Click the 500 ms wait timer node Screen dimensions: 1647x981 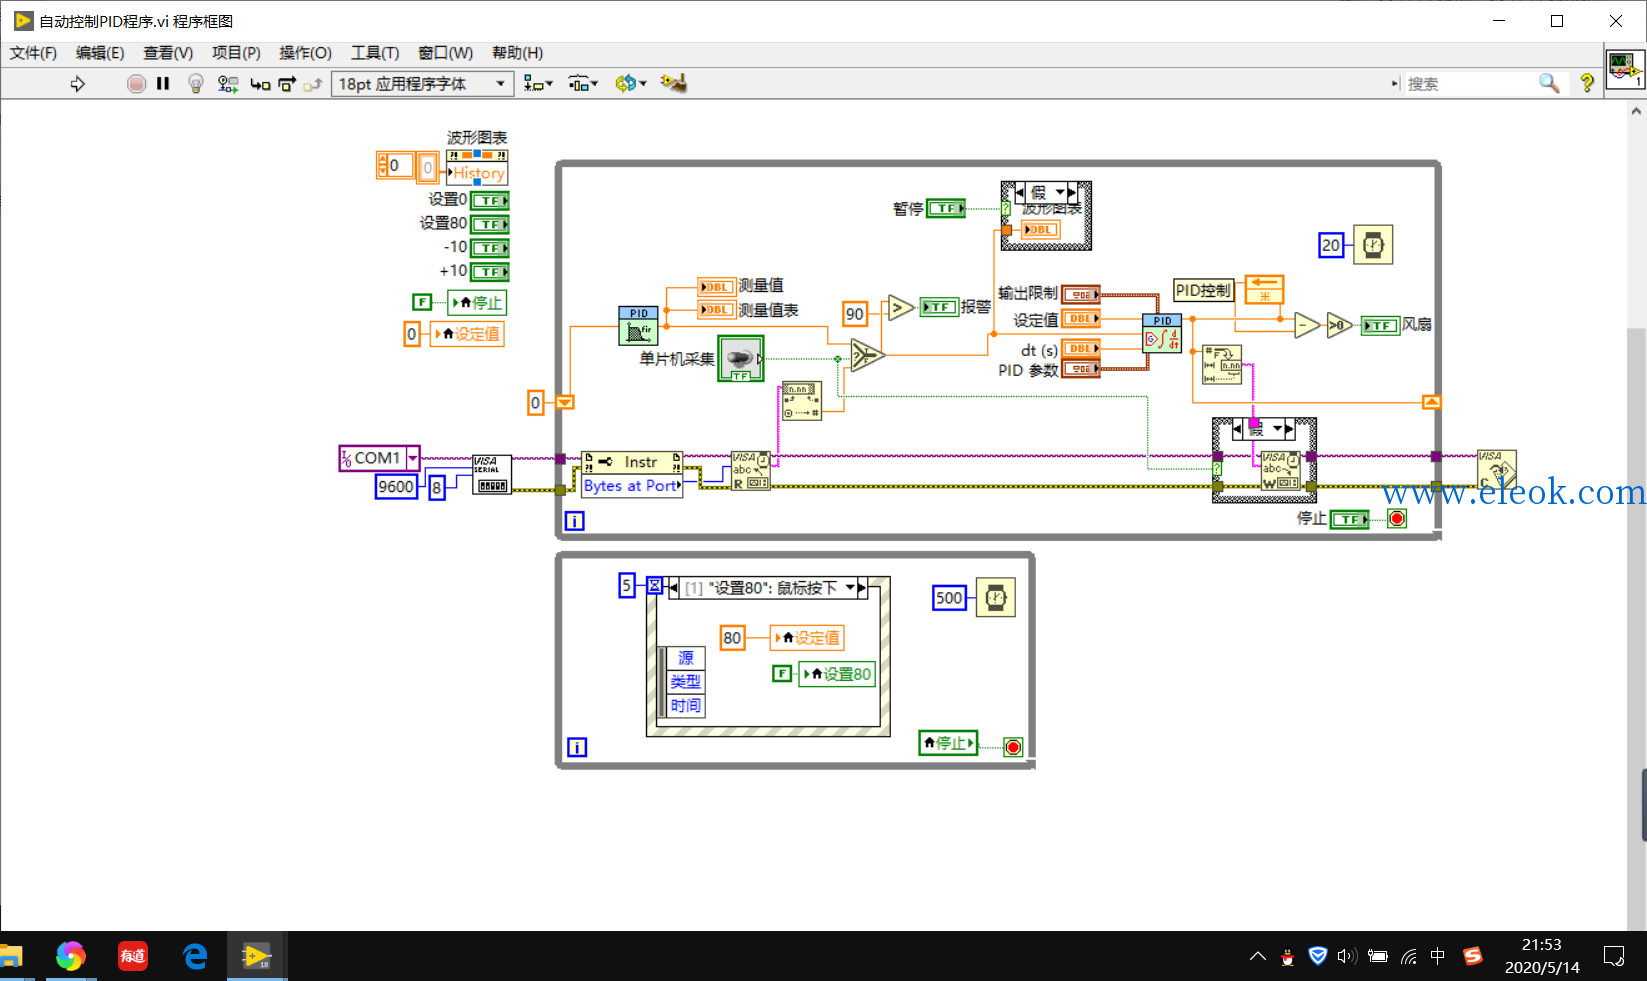click(995, 598)
